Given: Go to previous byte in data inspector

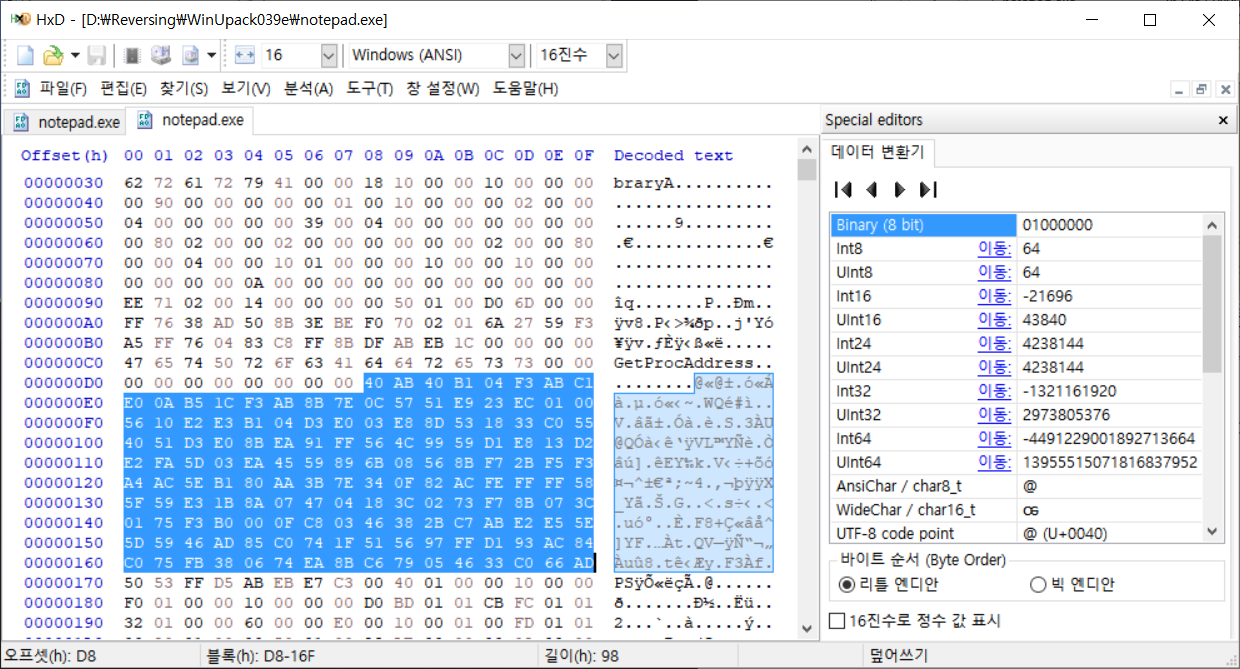Looking at the screenshot, I should [x=871, y=189].
